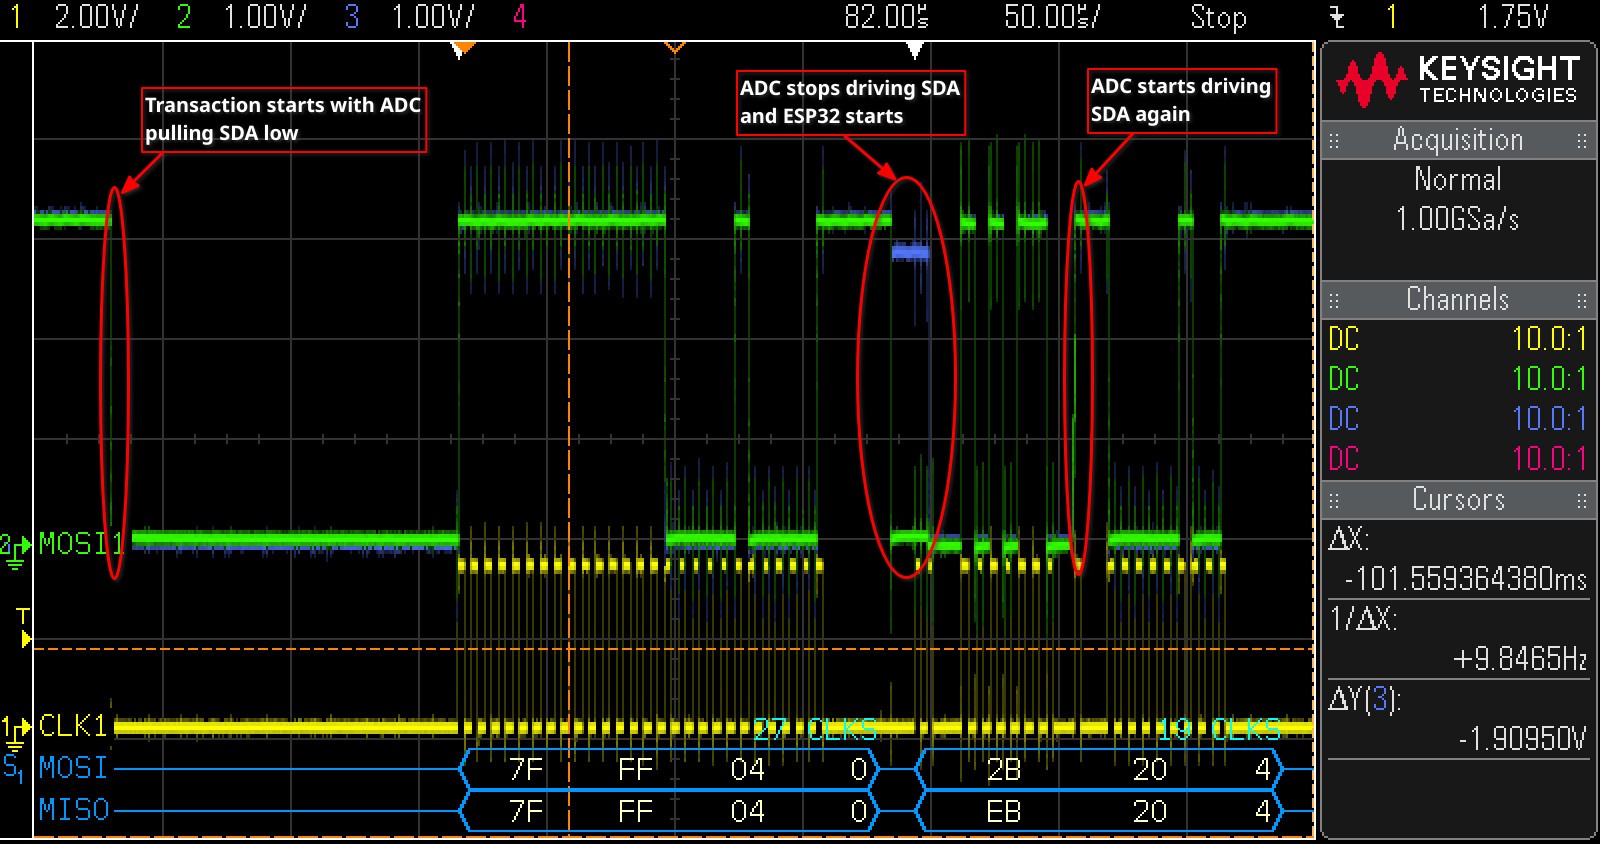The image size is (1600, 844).
Task: Click the yellow DC 10.0:1 channel row
Action: pyautogui.click(x=1458, y=339)
